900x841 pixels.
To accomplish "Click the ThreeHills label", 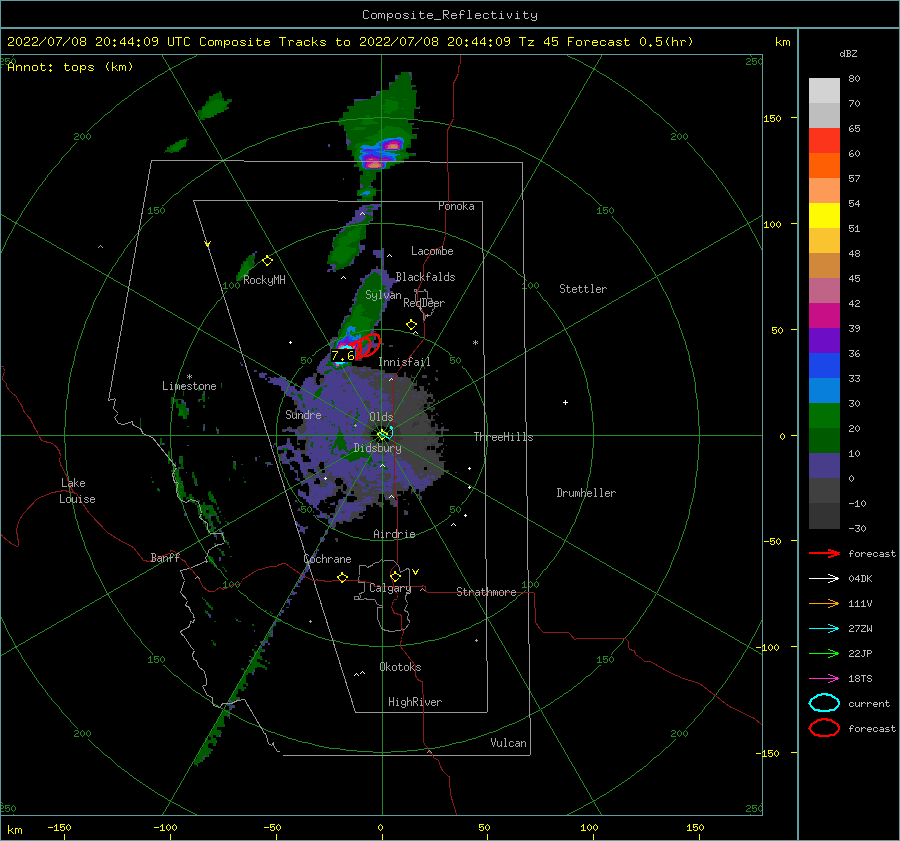I will point(503,437).
